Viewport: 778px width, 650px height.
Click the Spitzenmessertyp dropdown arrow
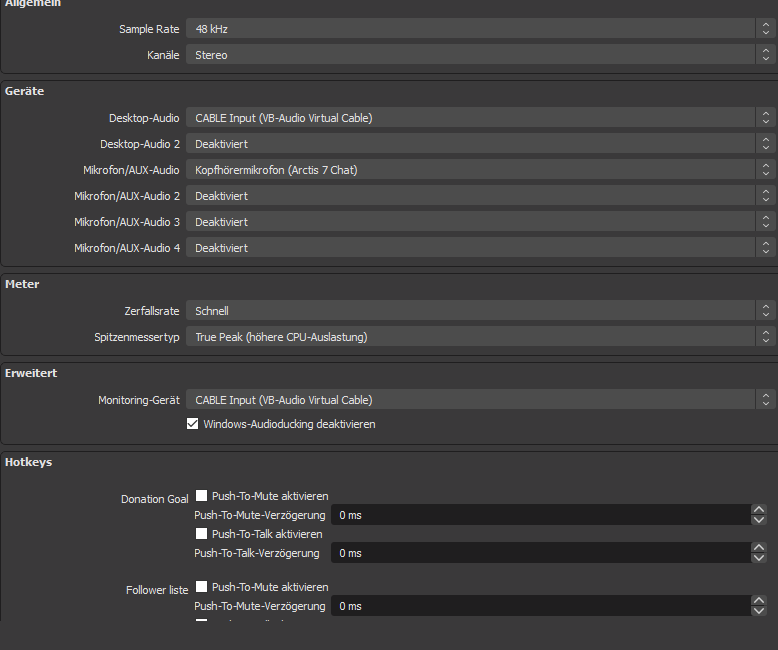765,337
